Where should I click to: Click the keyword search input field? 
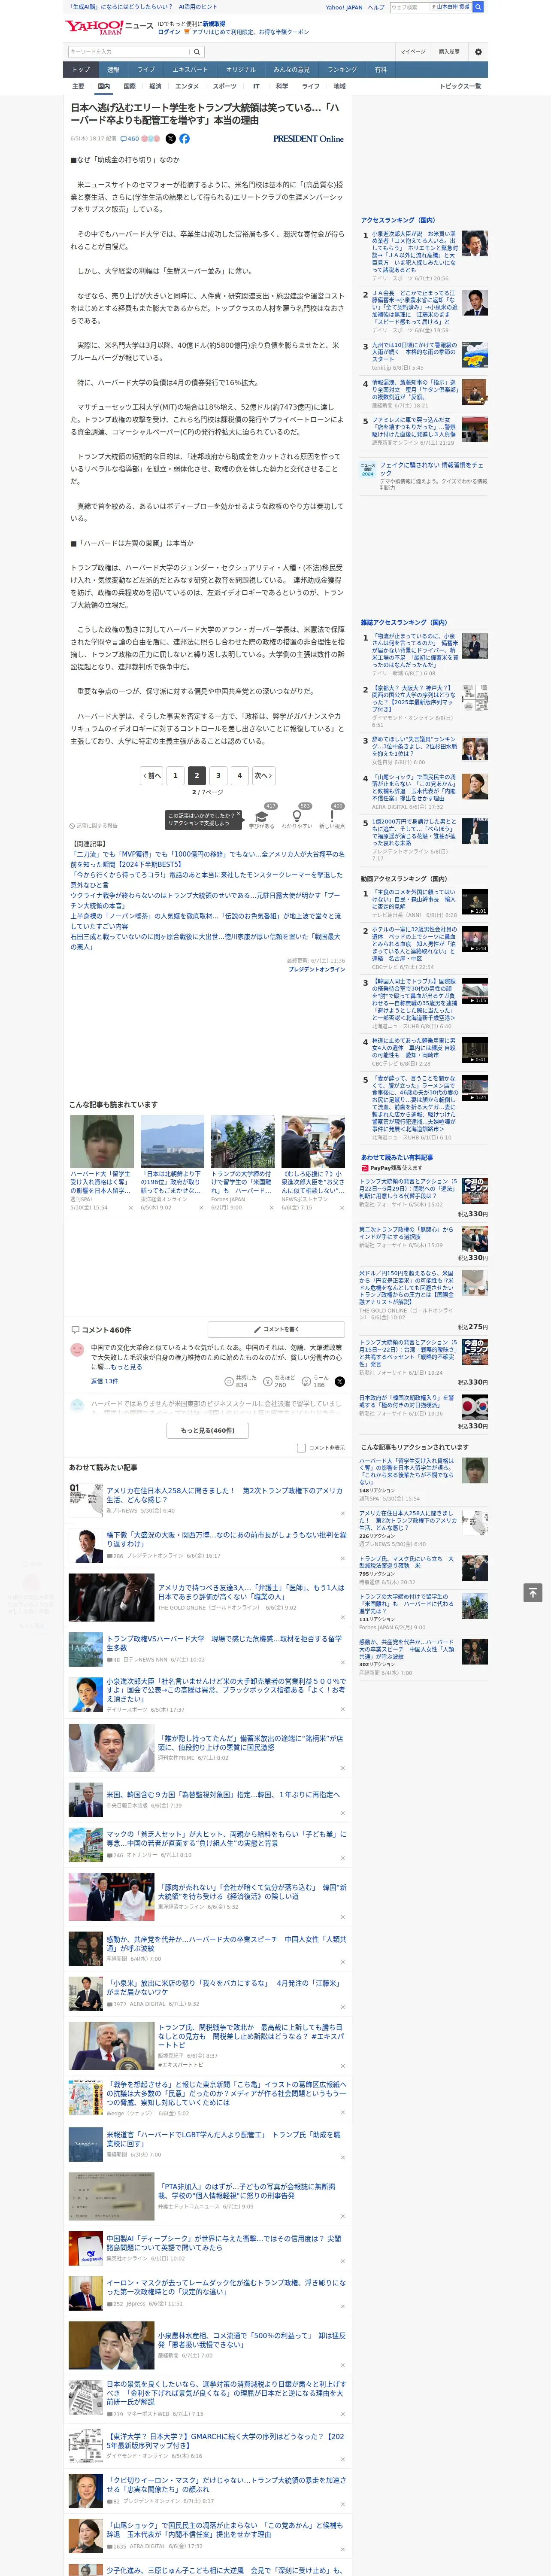(x=129, y=52)
